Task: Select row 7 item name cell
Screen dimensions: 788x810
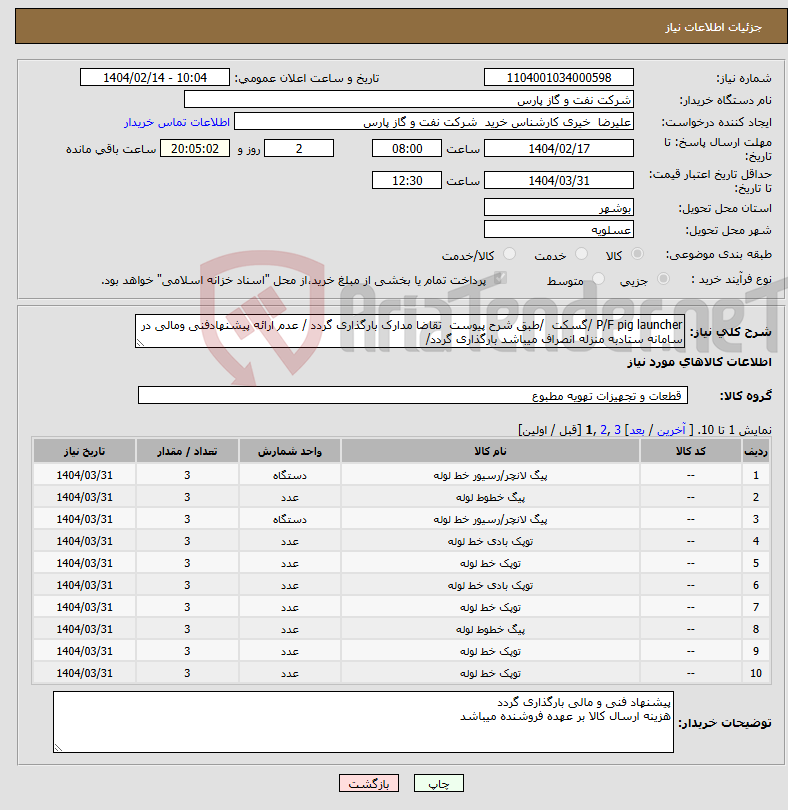Action: tap(490, 607)
